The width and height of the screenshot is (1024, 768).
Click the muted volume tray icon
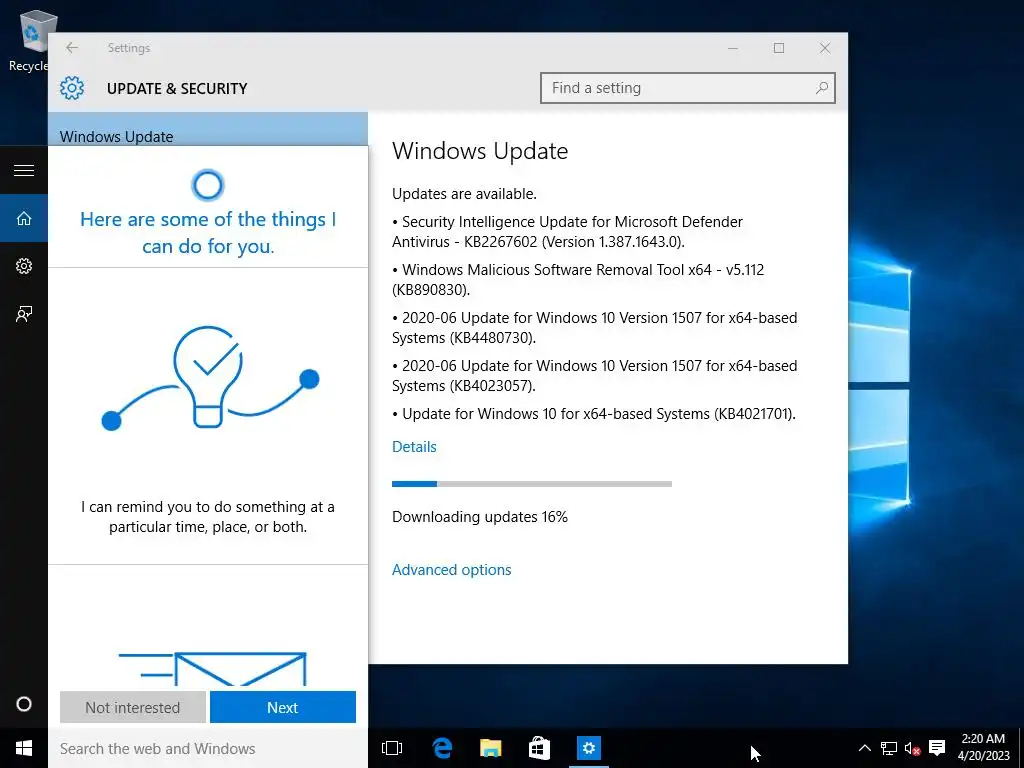point(912,748)
